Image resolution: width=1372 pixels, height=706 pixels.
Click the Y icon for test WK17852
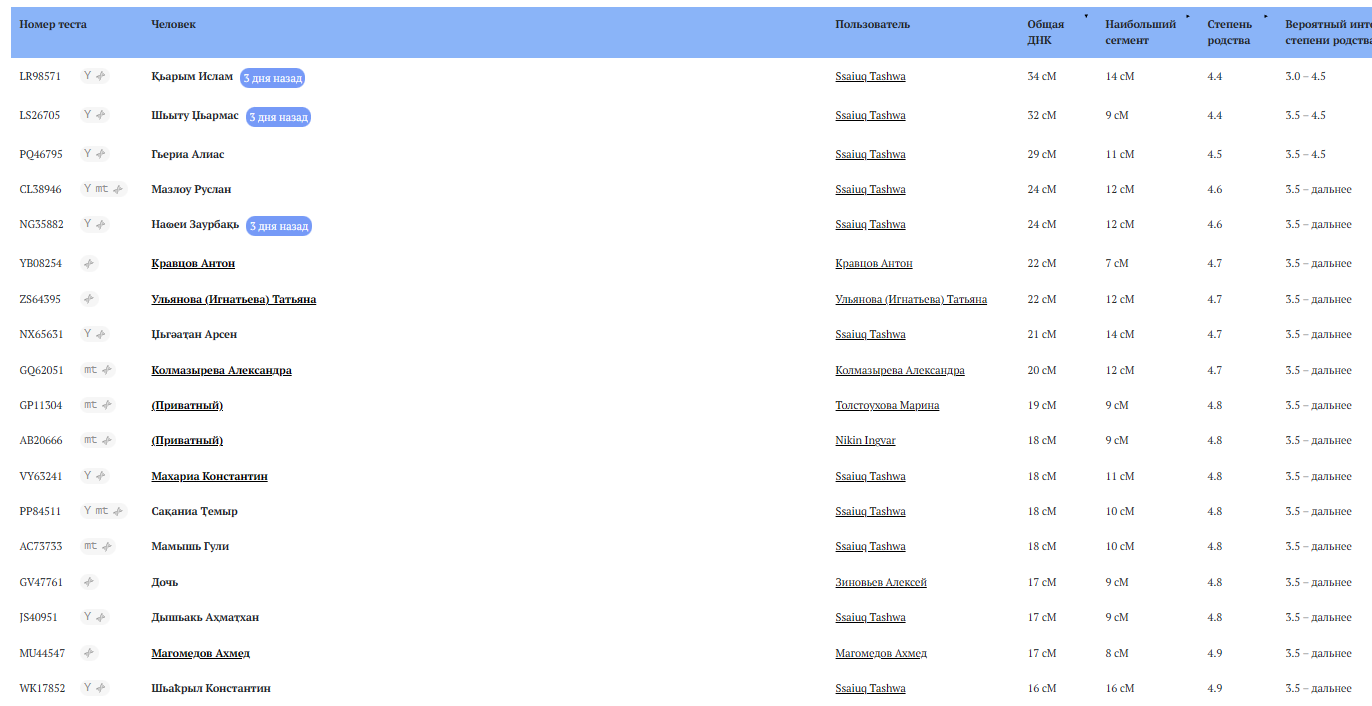click(x=88, y=688)
